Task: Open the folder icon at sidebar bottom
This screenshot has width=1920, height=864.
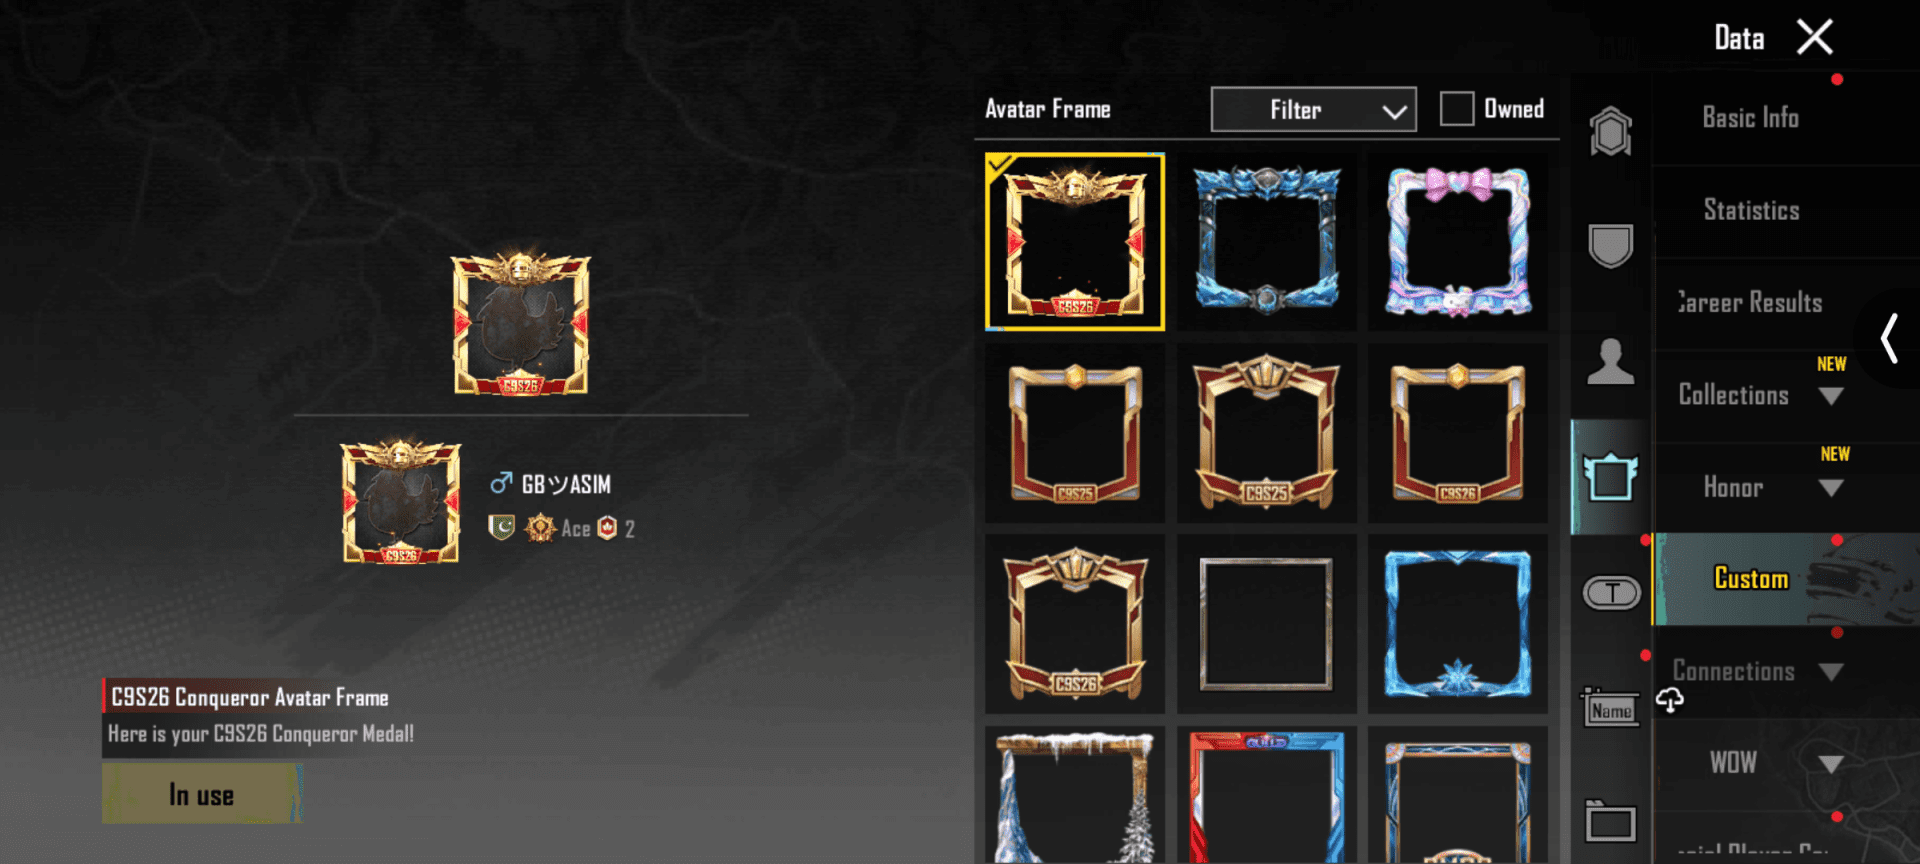Action: click(1610, 822)
